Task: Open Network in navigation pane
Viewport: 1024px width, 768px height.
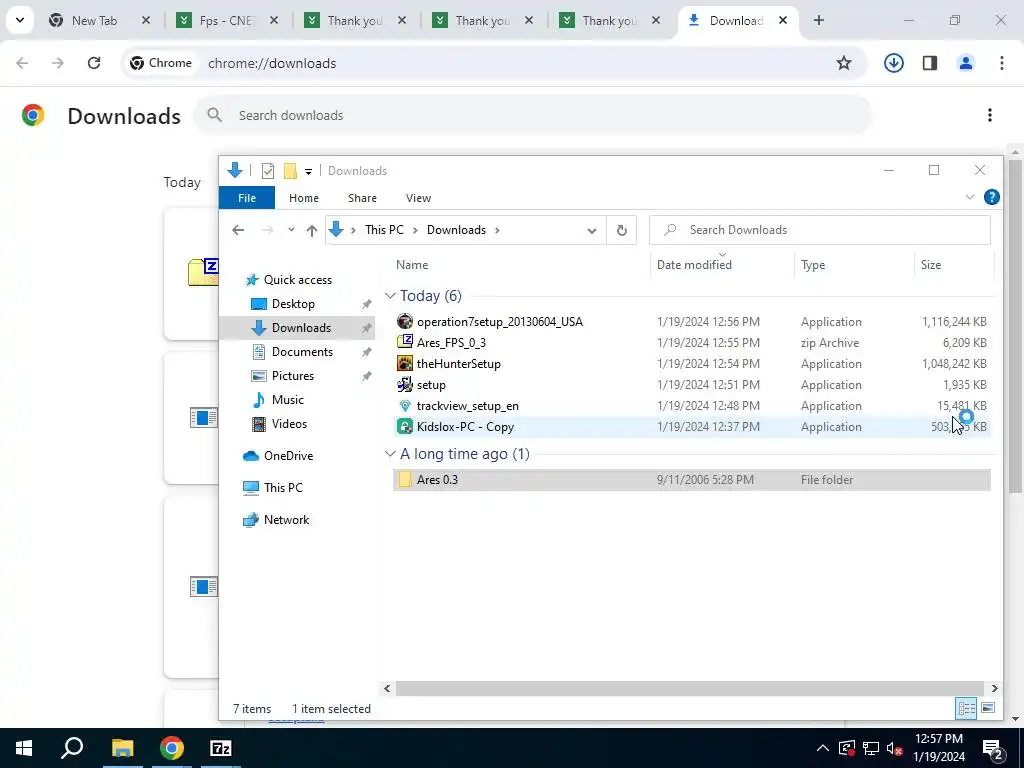Action: [x=286, y=520]
